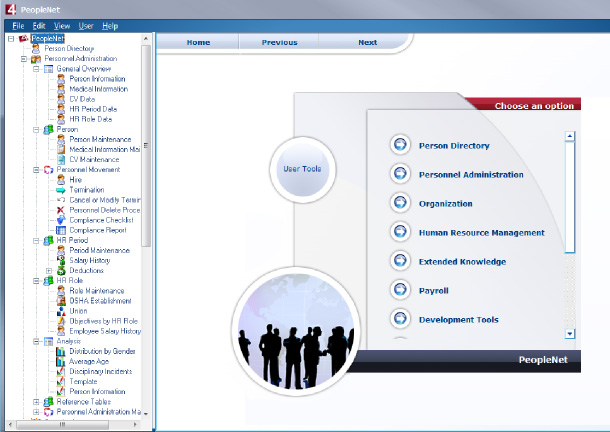Screen dimensions: 610x432
Task: Select Person Information under General Overview
Action: (97, 79)
